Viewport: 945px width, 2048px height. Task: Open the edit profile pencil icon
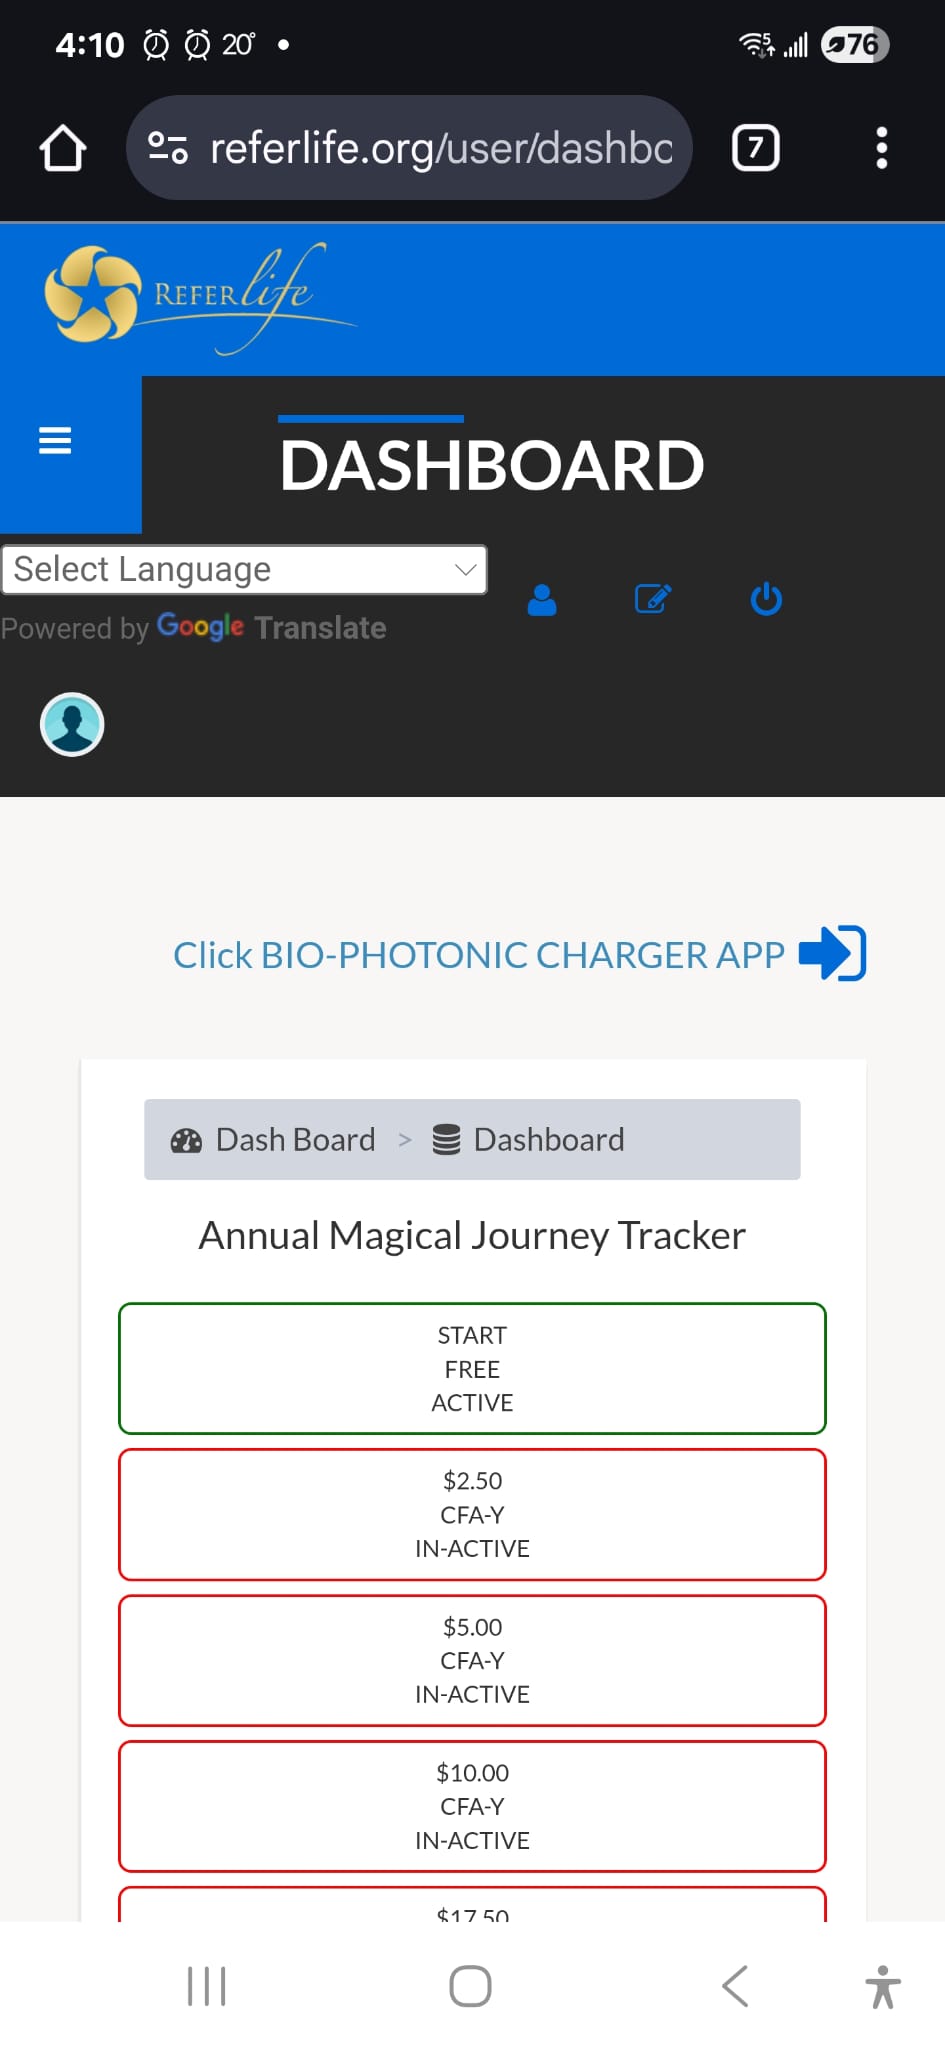click(653, 599)
